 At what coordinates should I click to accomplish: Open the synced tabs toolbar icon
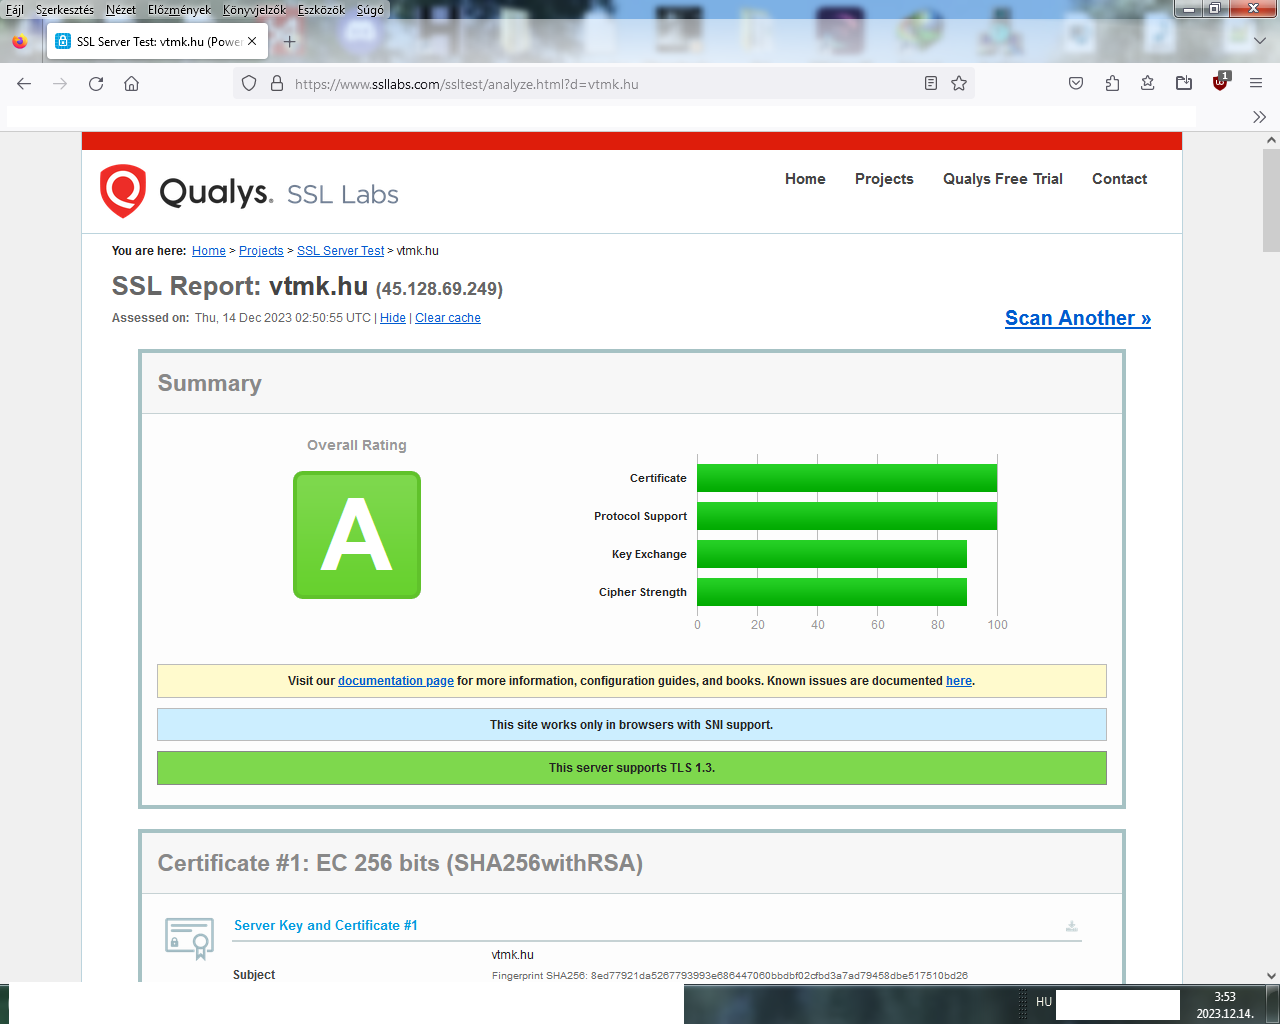[x=1184, y=84]
